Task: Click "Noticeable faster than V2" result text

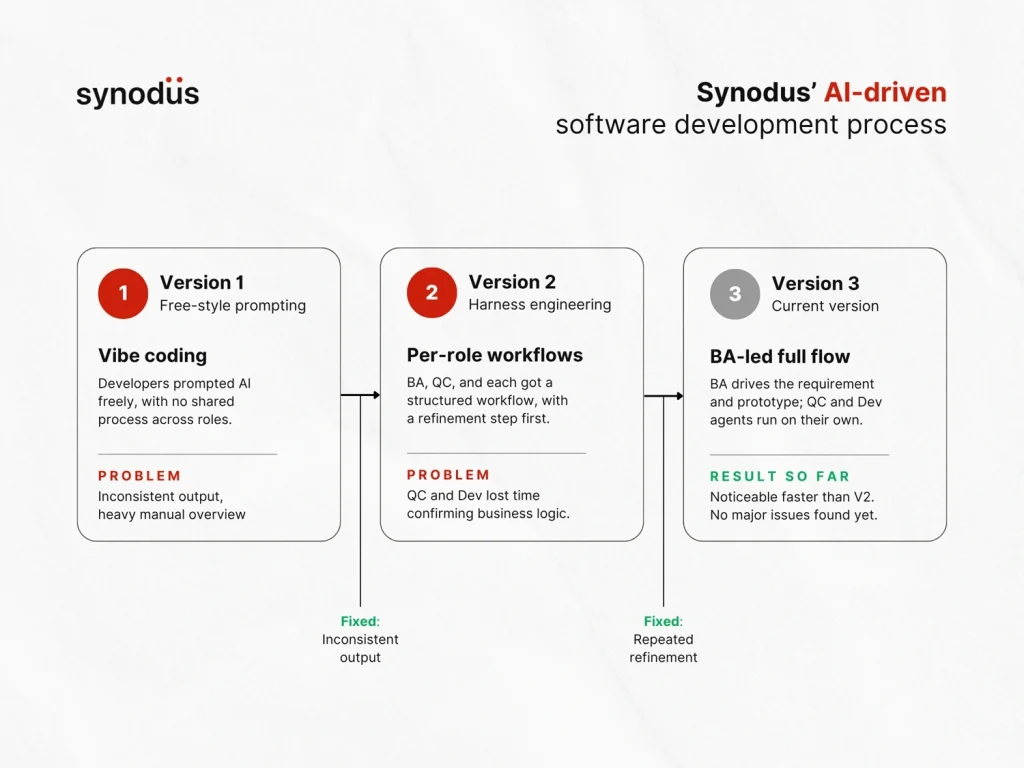Action: [793, 506]
